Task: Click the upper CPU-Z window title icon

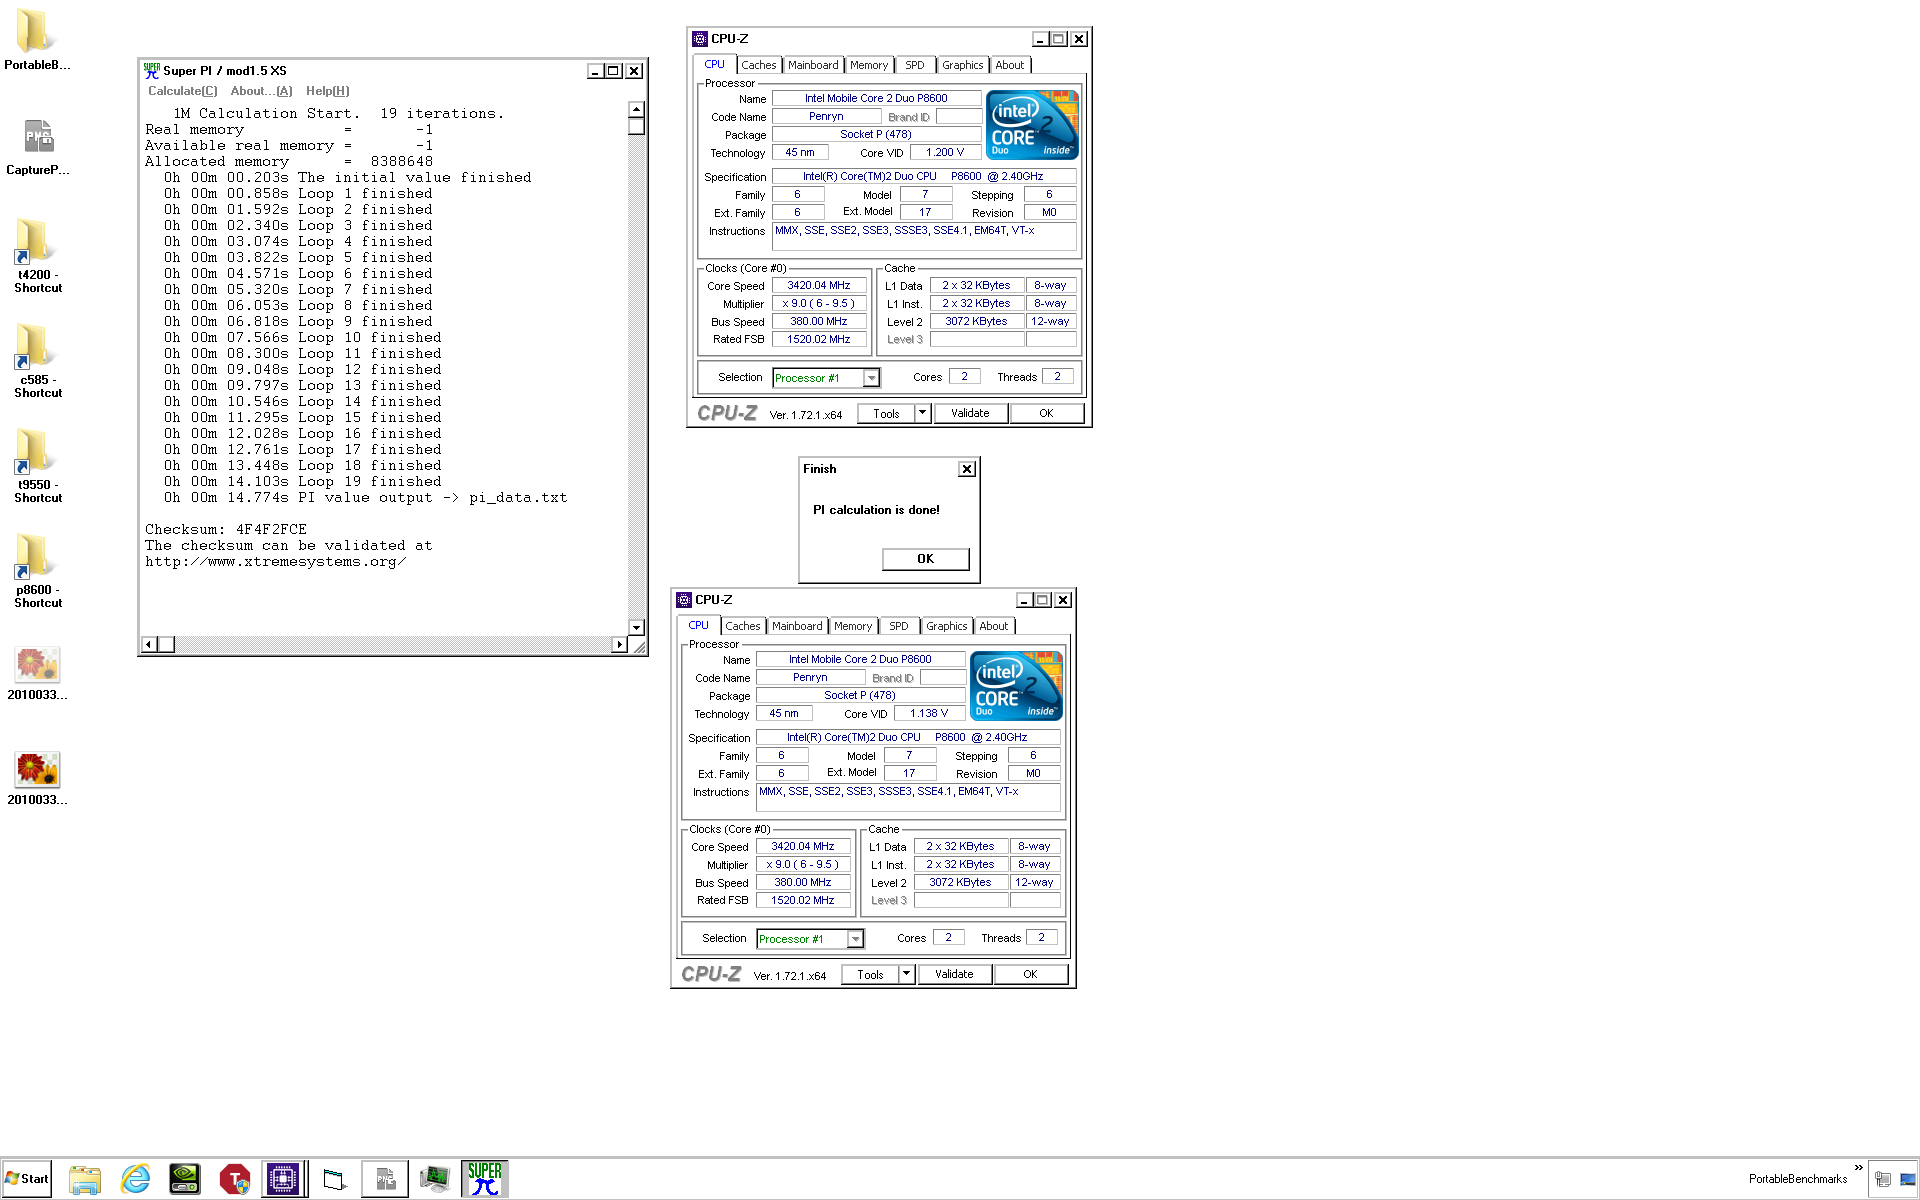Action: 700,39
